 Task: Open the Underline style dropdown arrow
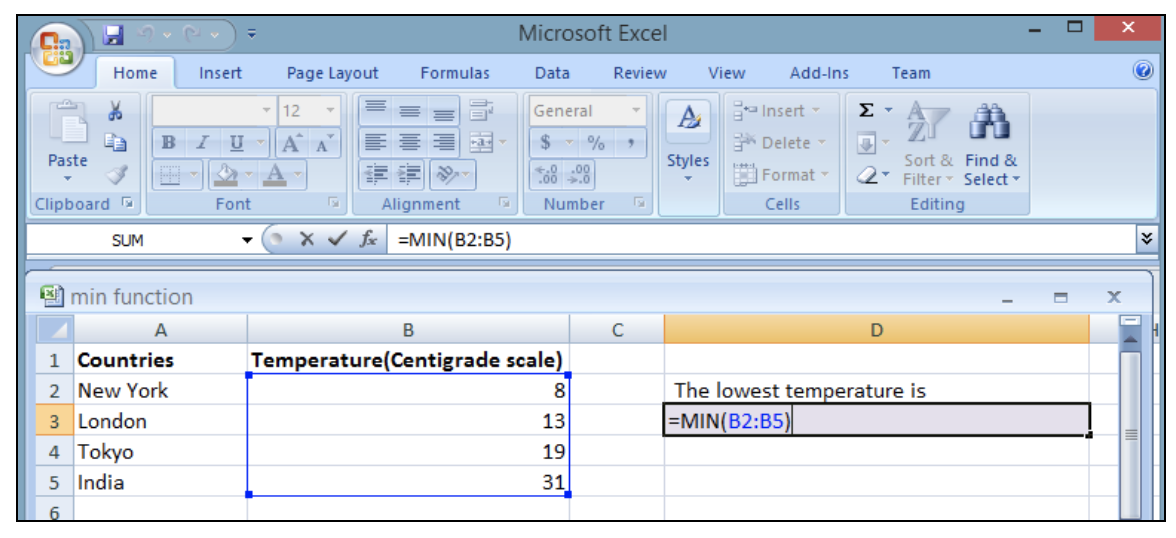point(261,143)
